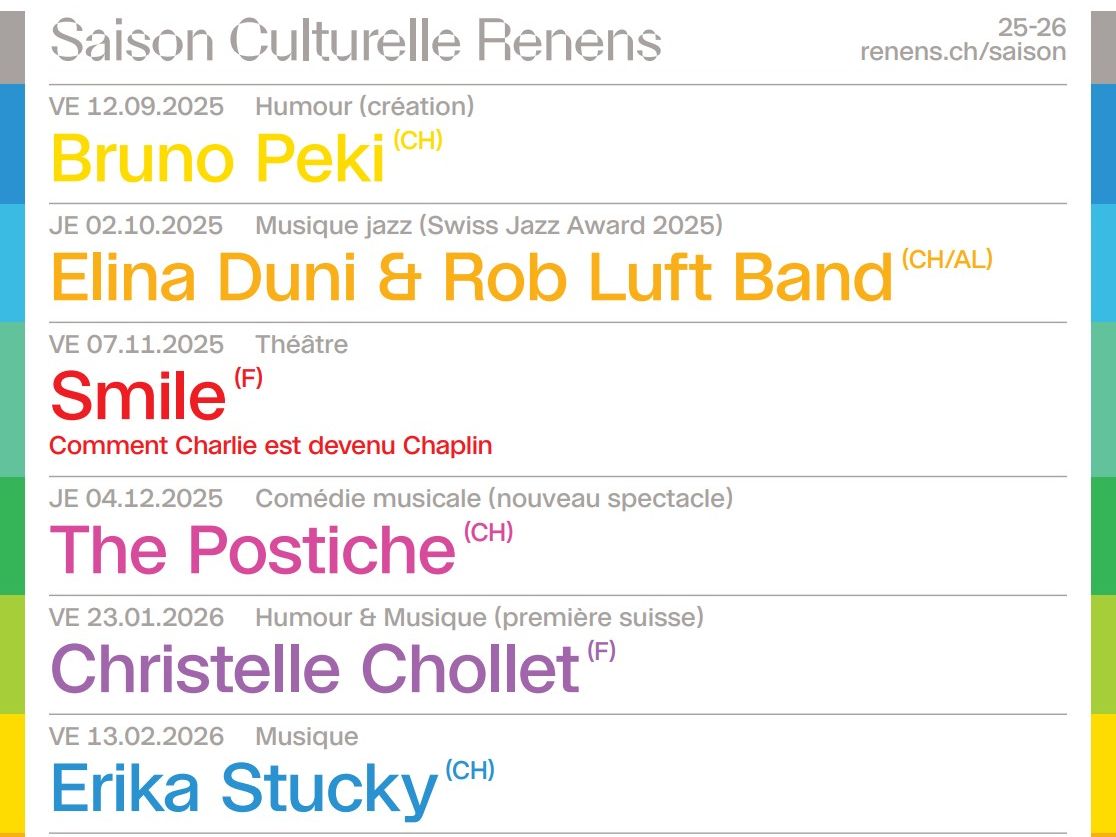1116x837 pixels.
Task: Open Elina Duni & Rob Luft Band event
Action: [471, 277]
